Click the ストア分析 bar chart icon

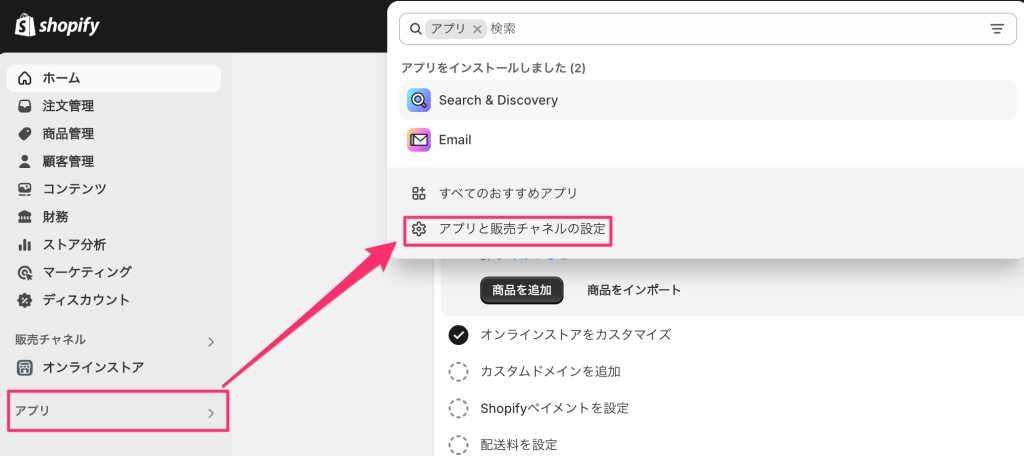[25, 245]
